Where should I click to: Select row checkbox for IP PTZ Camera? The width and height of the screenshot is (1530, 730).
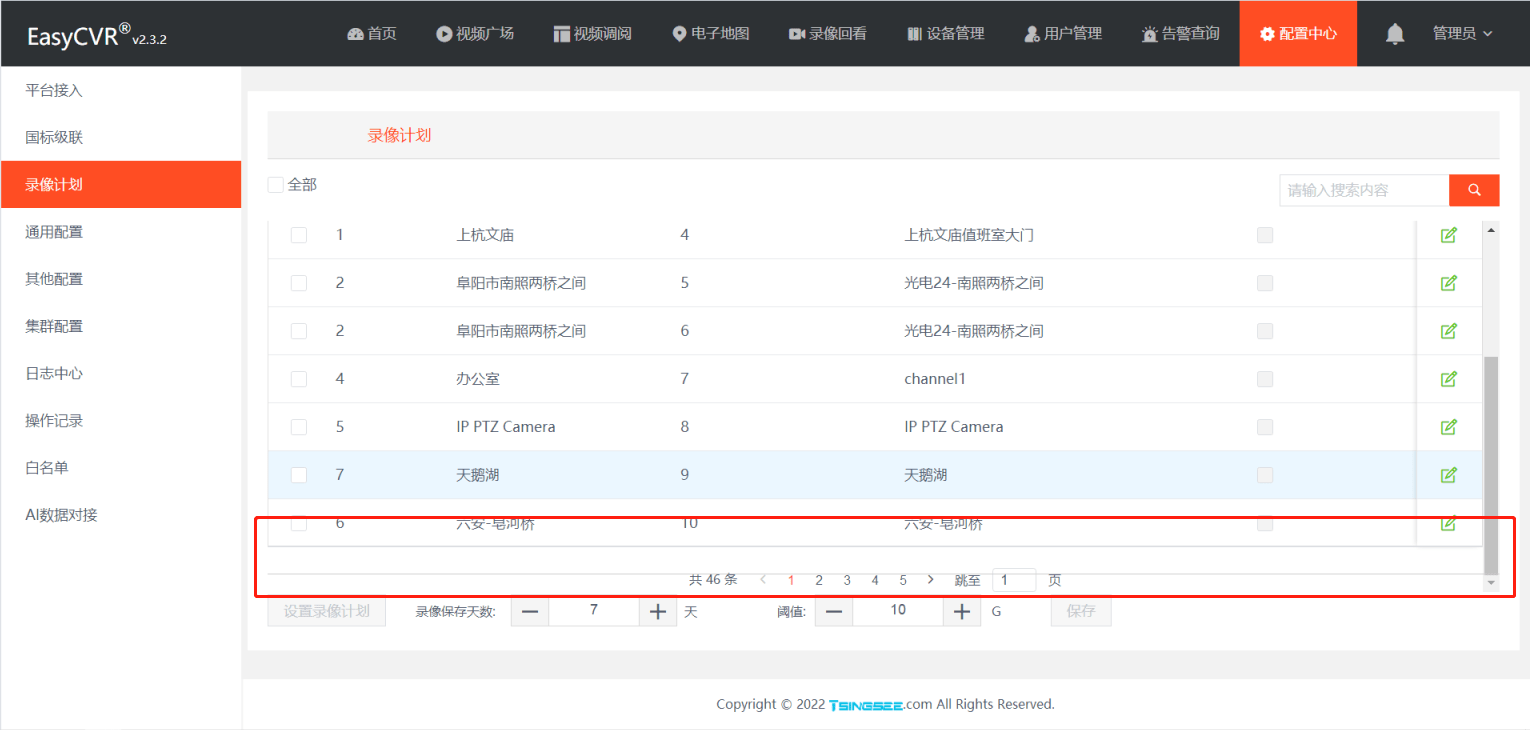point(299,427)
